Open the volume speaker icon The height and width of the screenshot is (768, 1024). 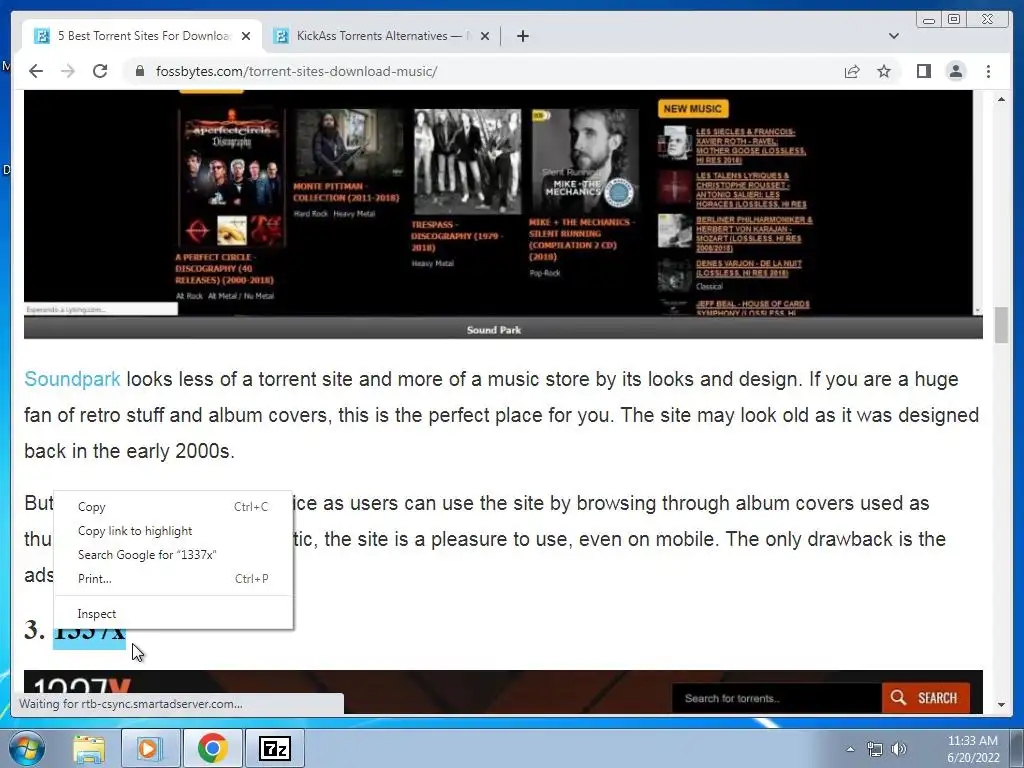899,749
